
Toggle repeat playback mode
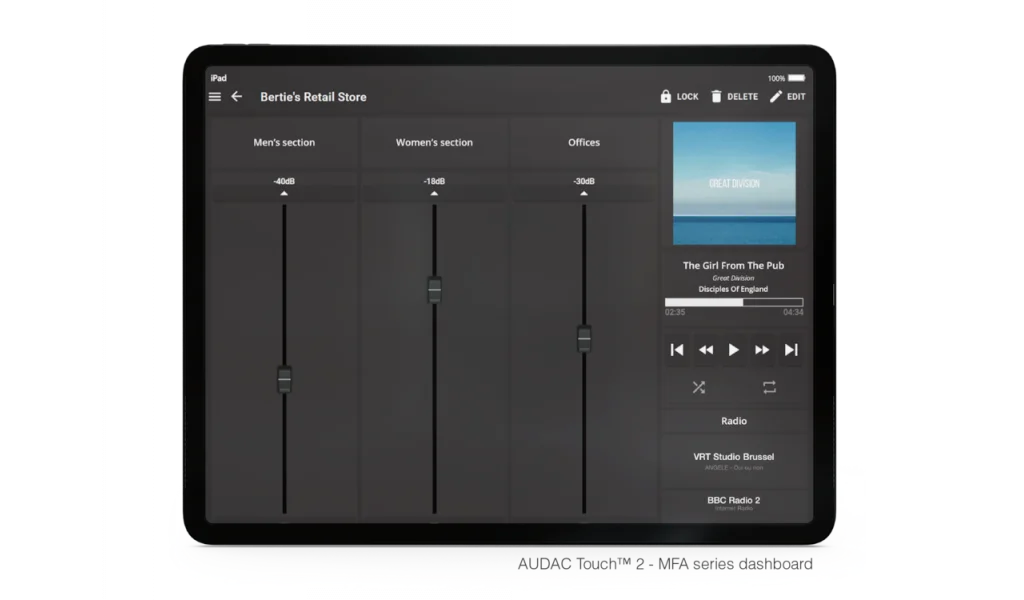click(x=769, y=387)
